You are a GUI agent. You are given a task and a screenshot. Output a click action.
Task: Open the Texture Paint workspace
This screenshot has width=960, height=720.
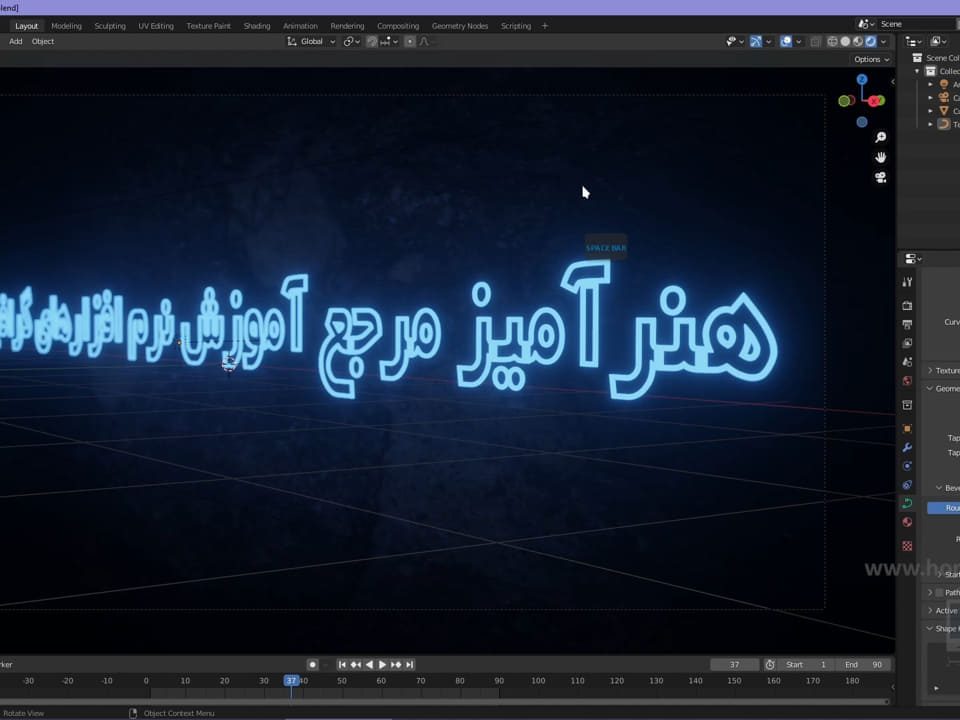tap(209, 26)
